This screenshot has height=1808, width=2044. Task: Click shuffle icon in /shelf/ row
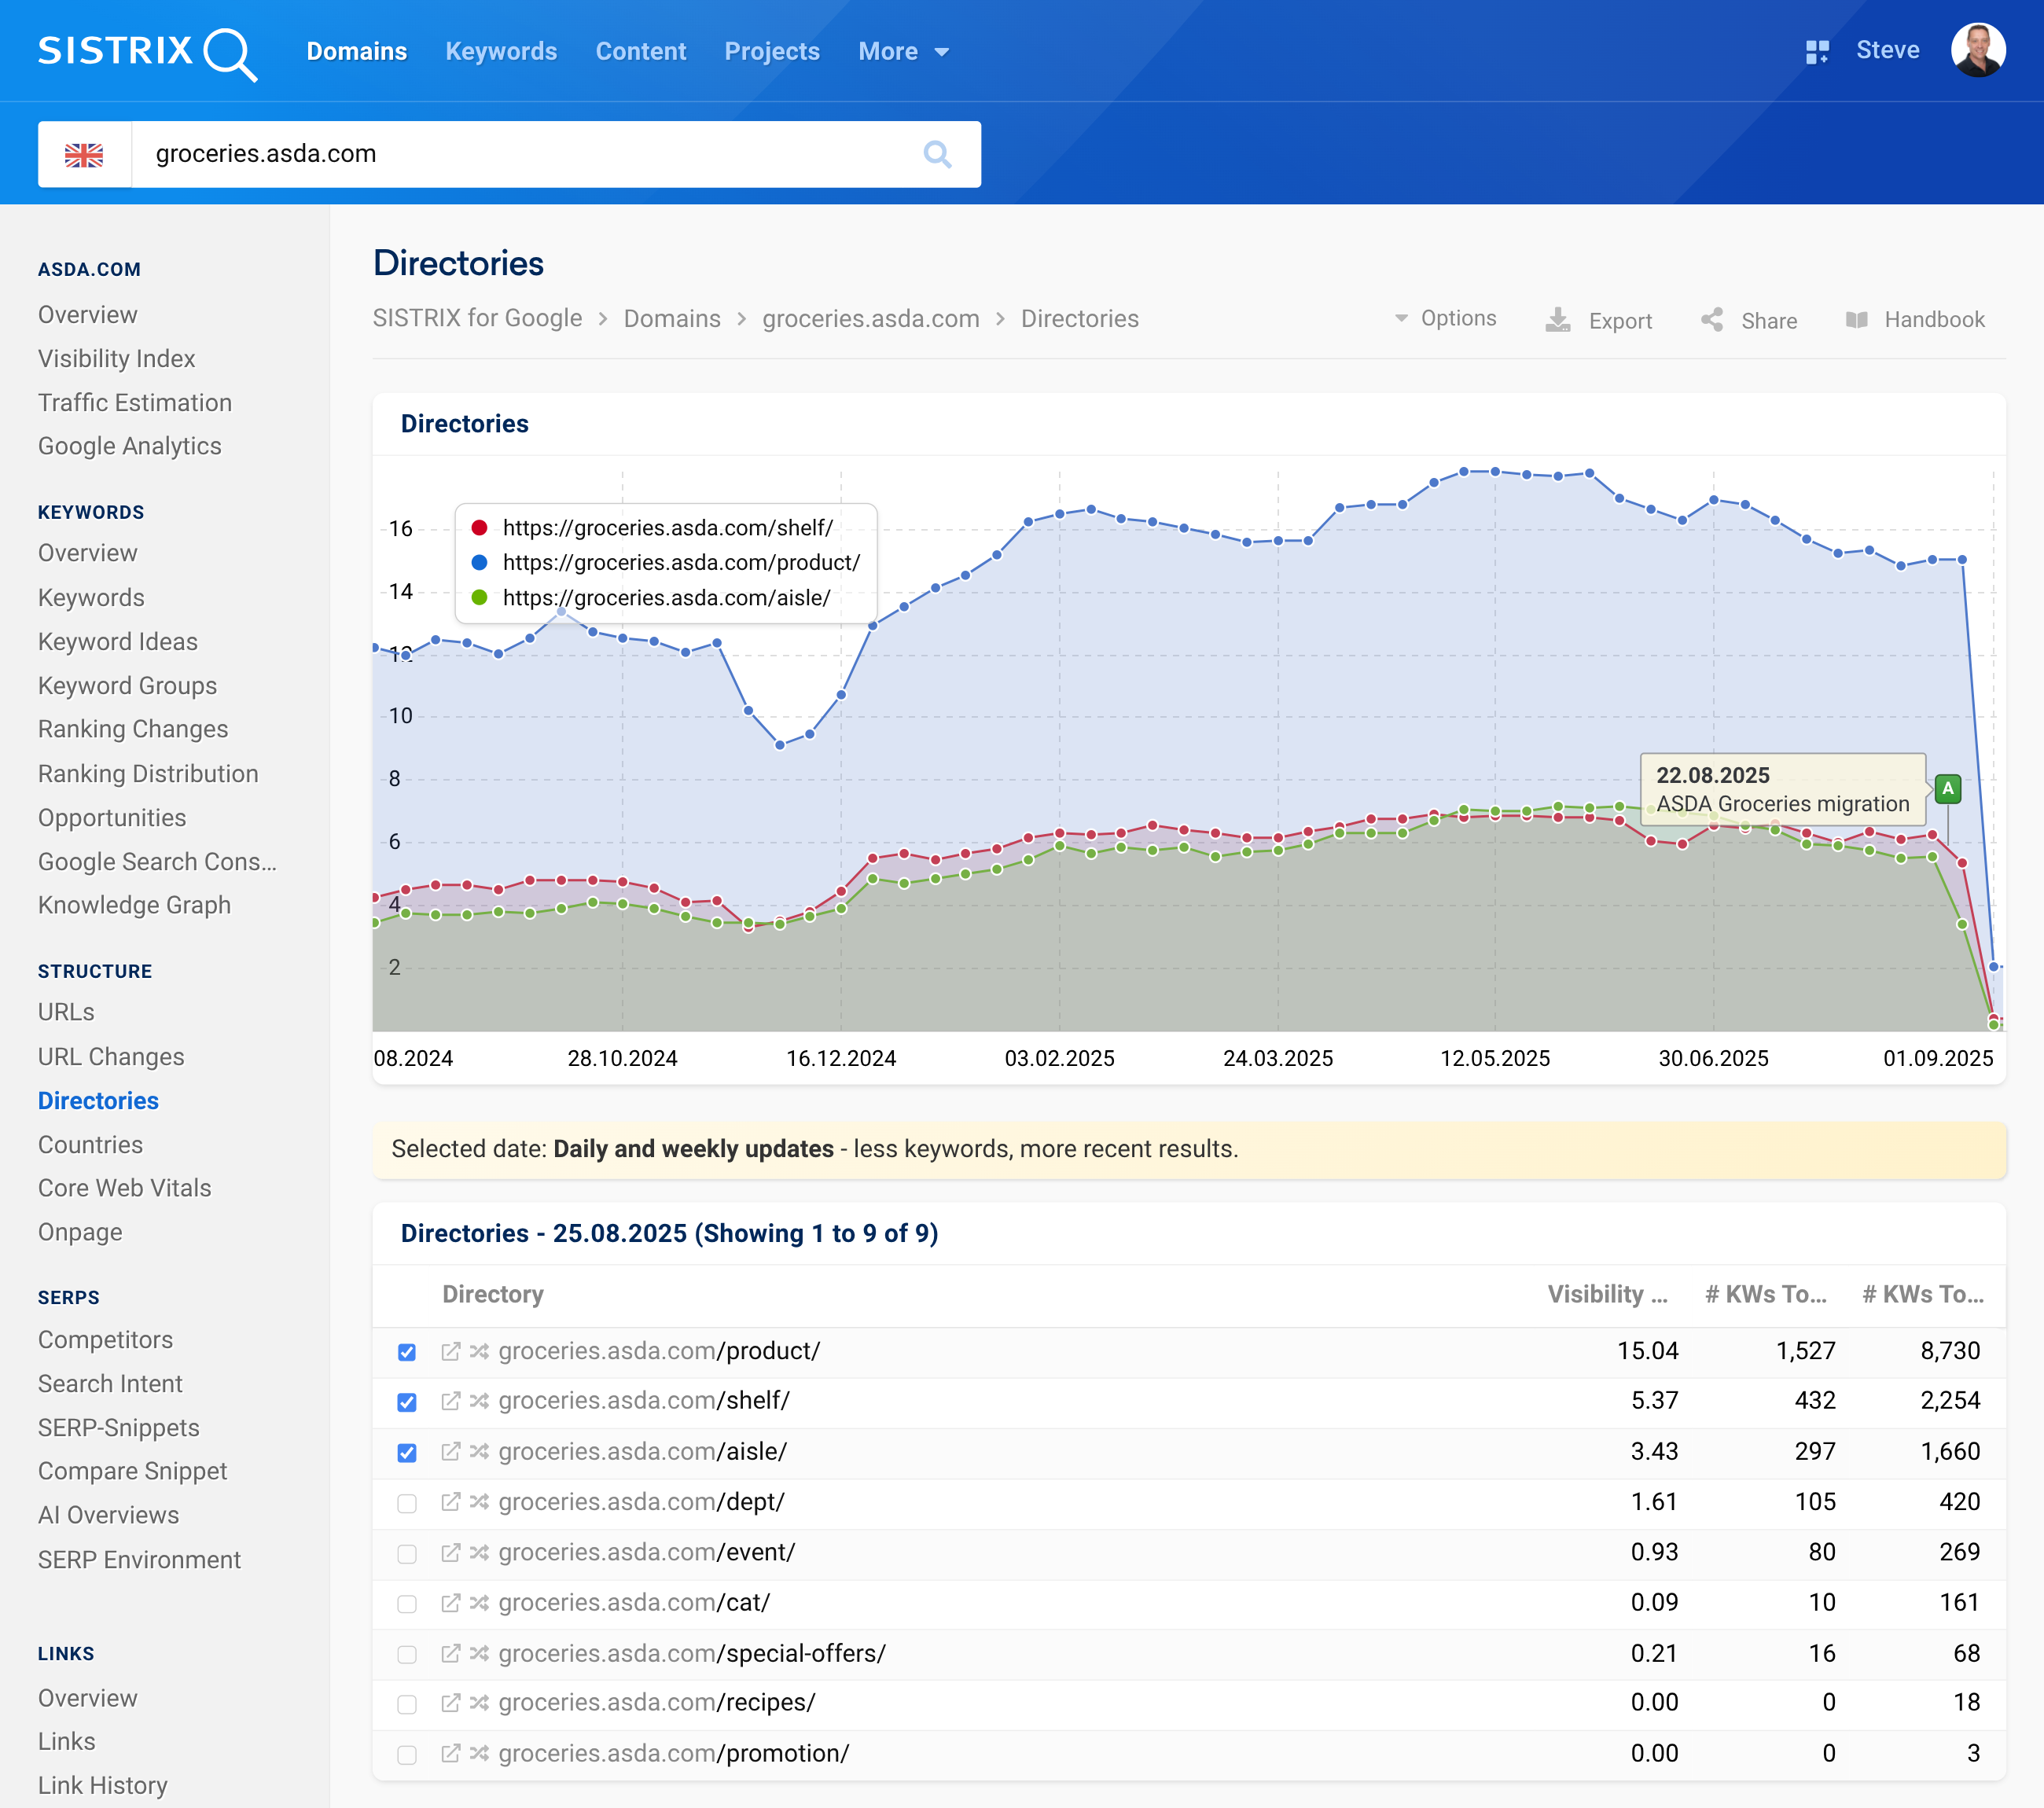(479, 1401)
